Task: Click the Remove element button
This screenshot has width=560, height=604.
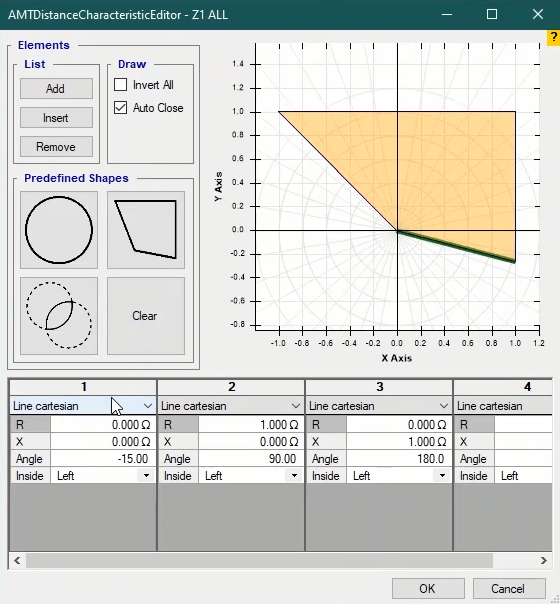Action: coord(56,147)
